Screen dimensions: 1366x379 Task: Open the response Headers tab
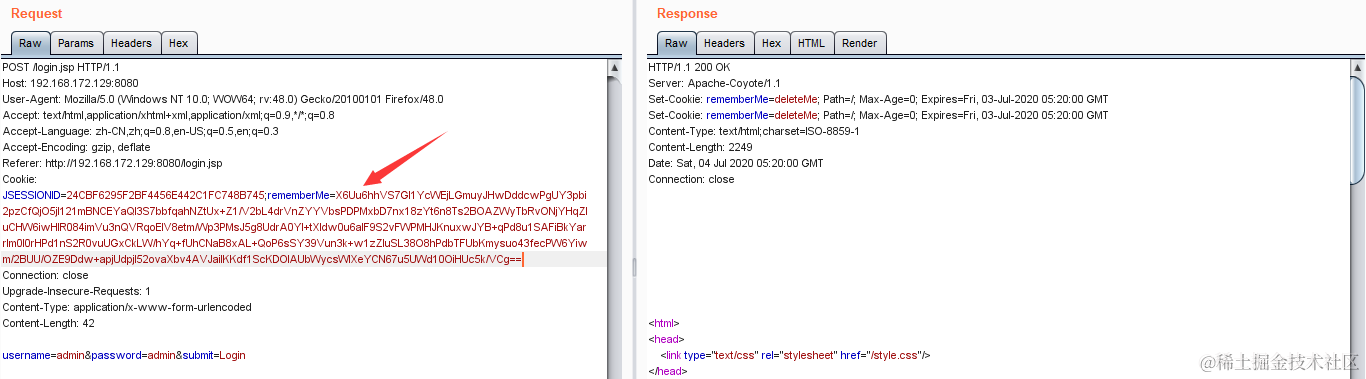coord(724,43)
